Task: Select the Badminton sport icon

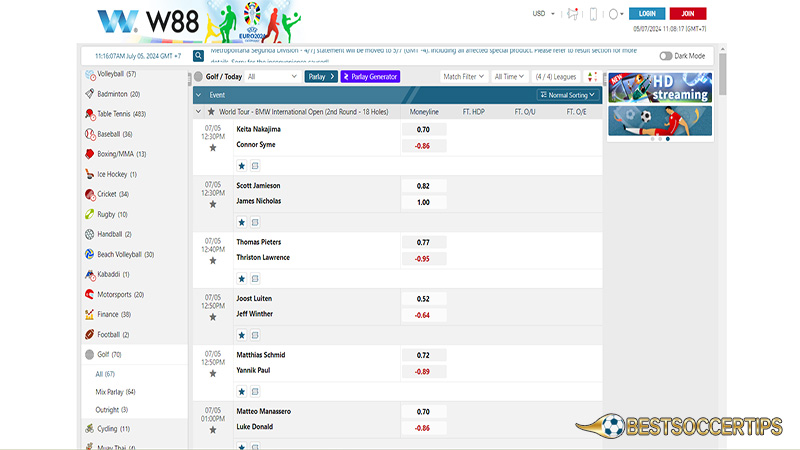Action: 90,94
